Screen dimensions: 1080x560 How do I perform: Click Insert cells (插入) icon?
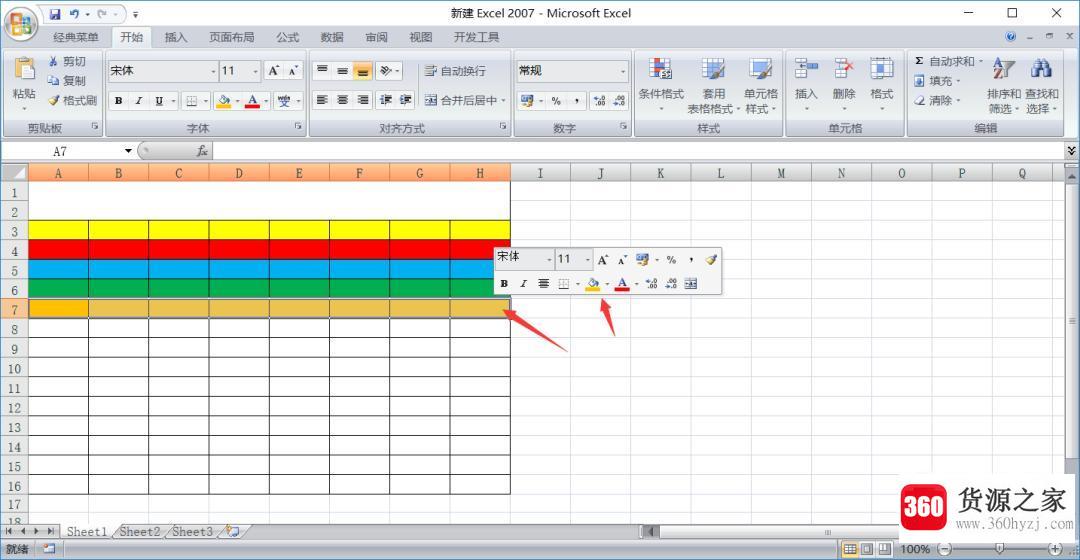coord(806,69)
